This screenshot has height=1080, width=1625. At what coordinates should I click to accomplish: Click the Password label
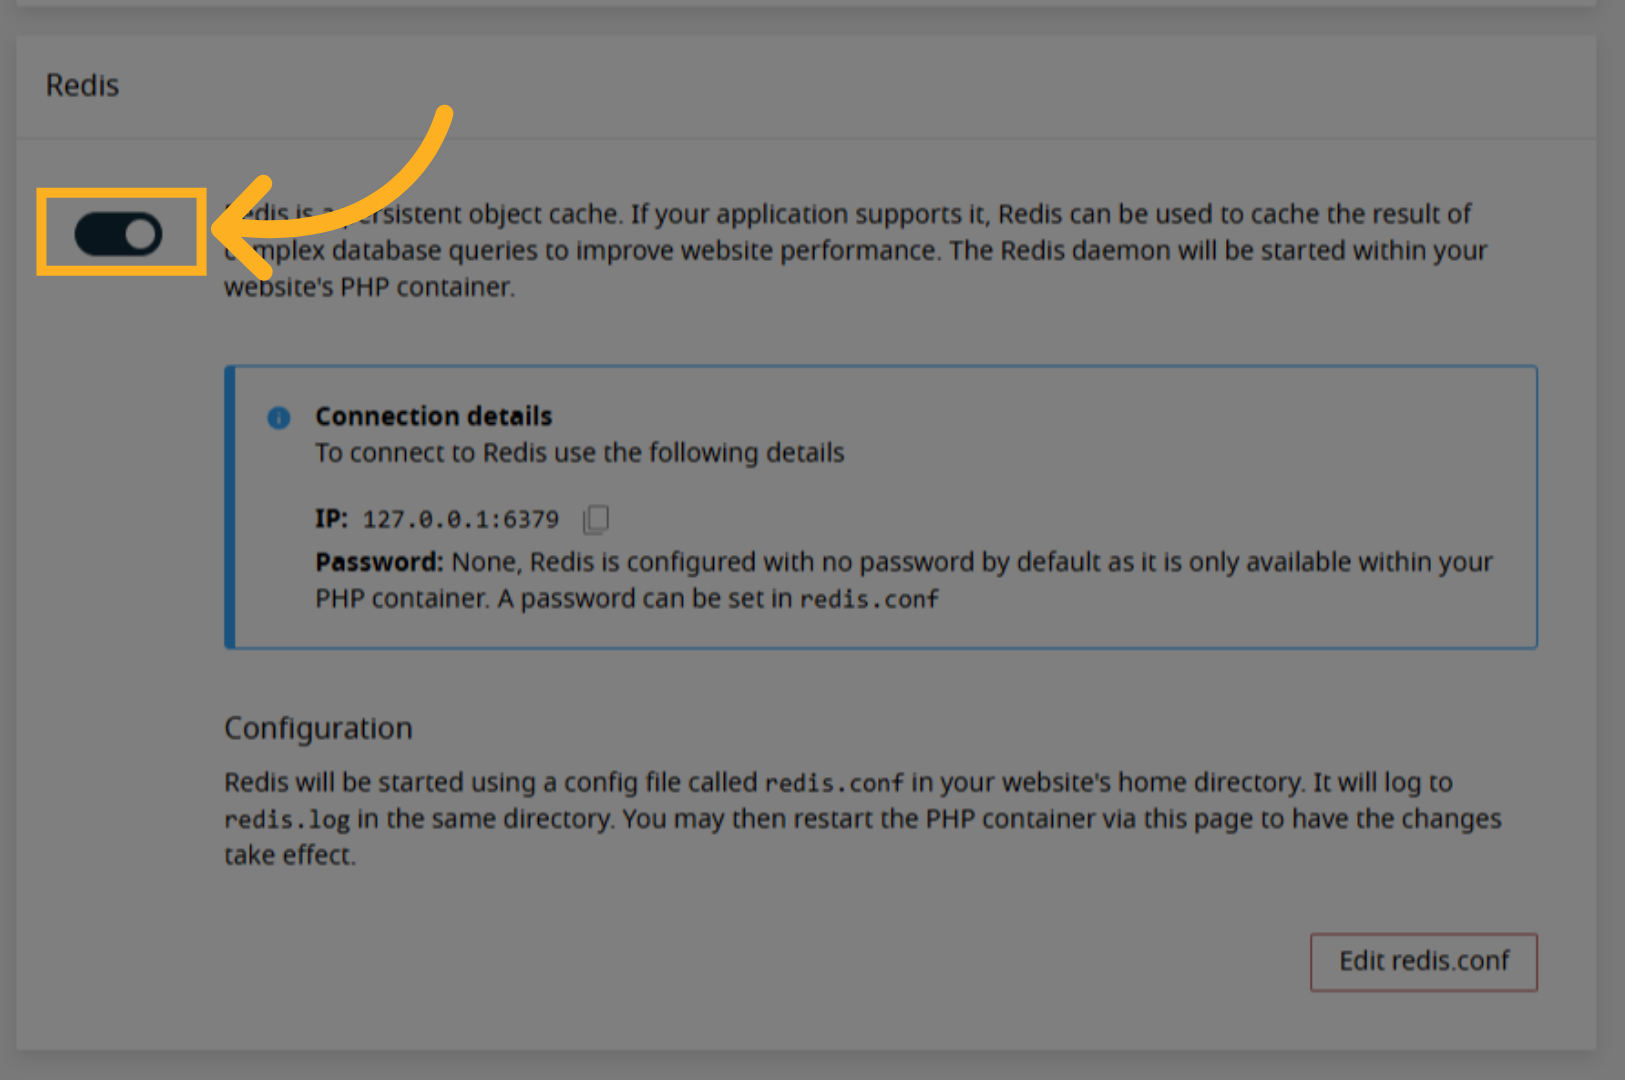(379, 562)
